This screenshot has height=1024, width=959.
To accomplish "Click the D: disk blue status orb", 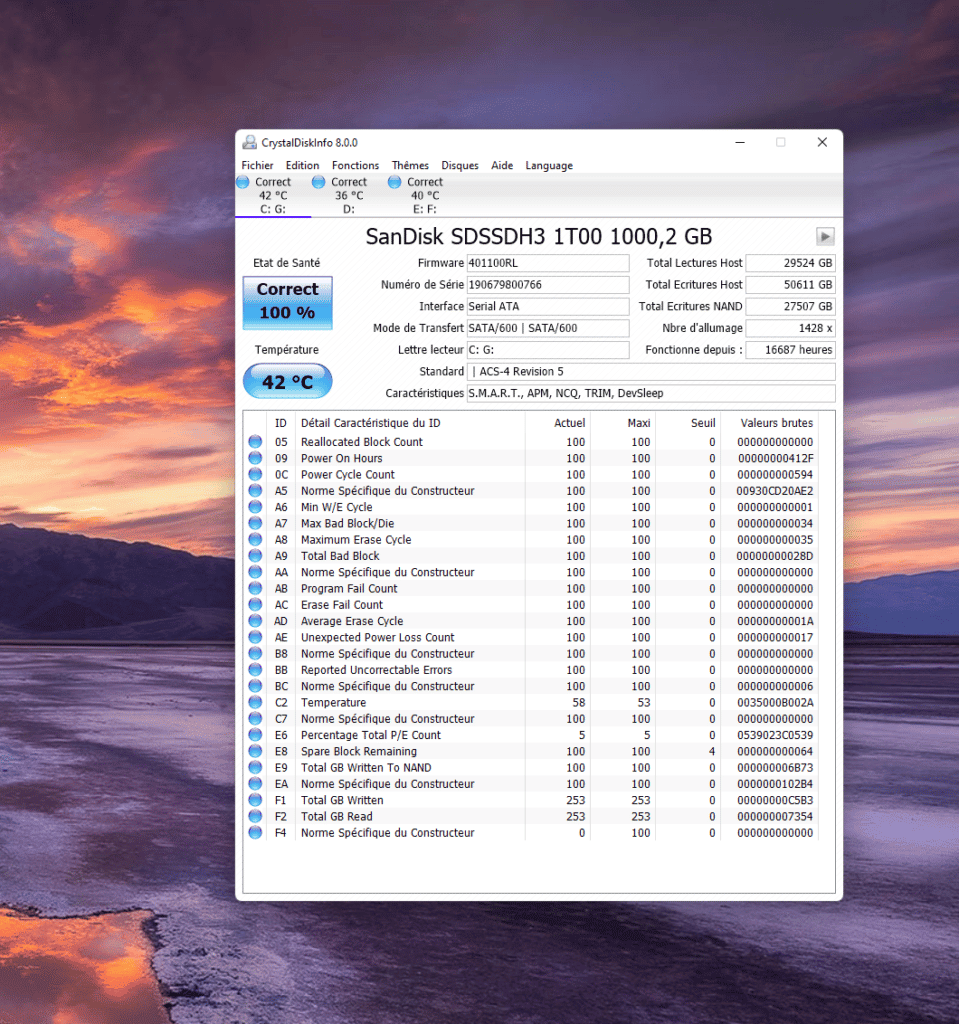I will pos(318,182).
